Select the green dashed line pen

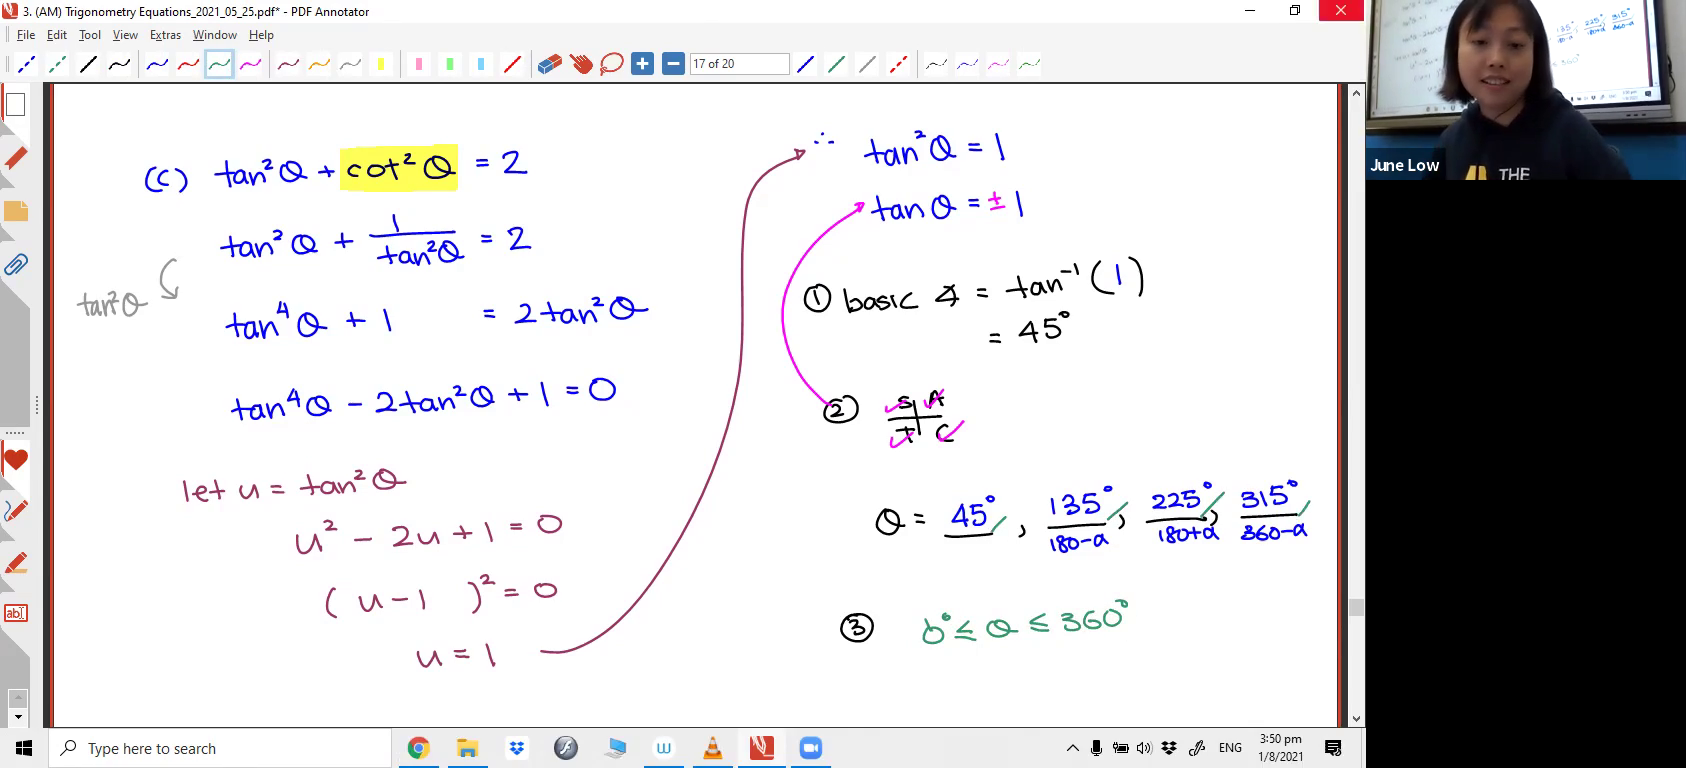point(58,64)
